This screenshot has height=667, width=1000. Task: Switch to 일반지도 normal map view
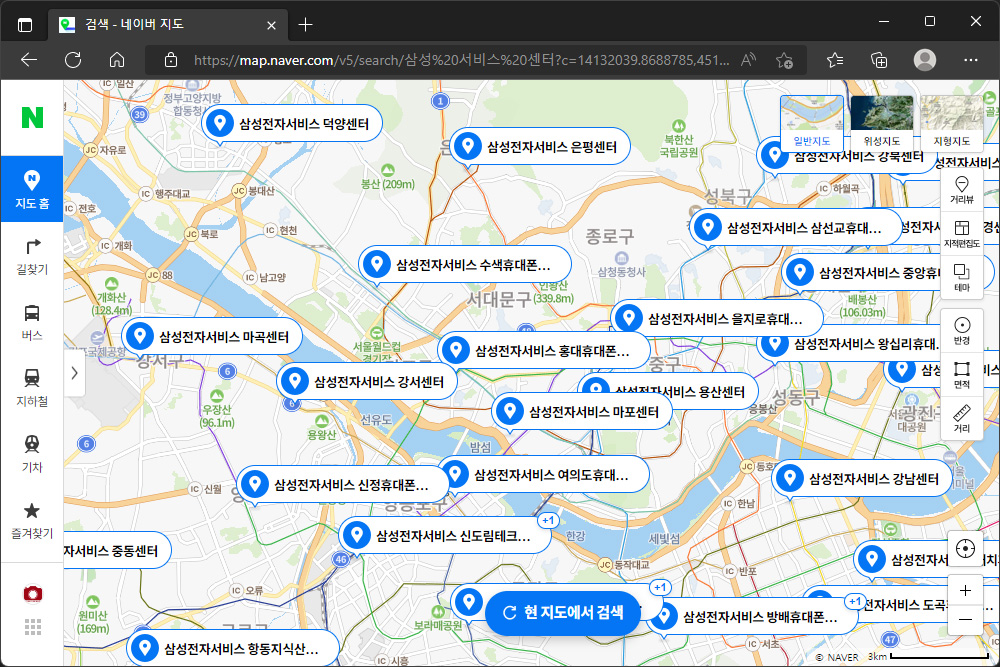tap(811, 123)
